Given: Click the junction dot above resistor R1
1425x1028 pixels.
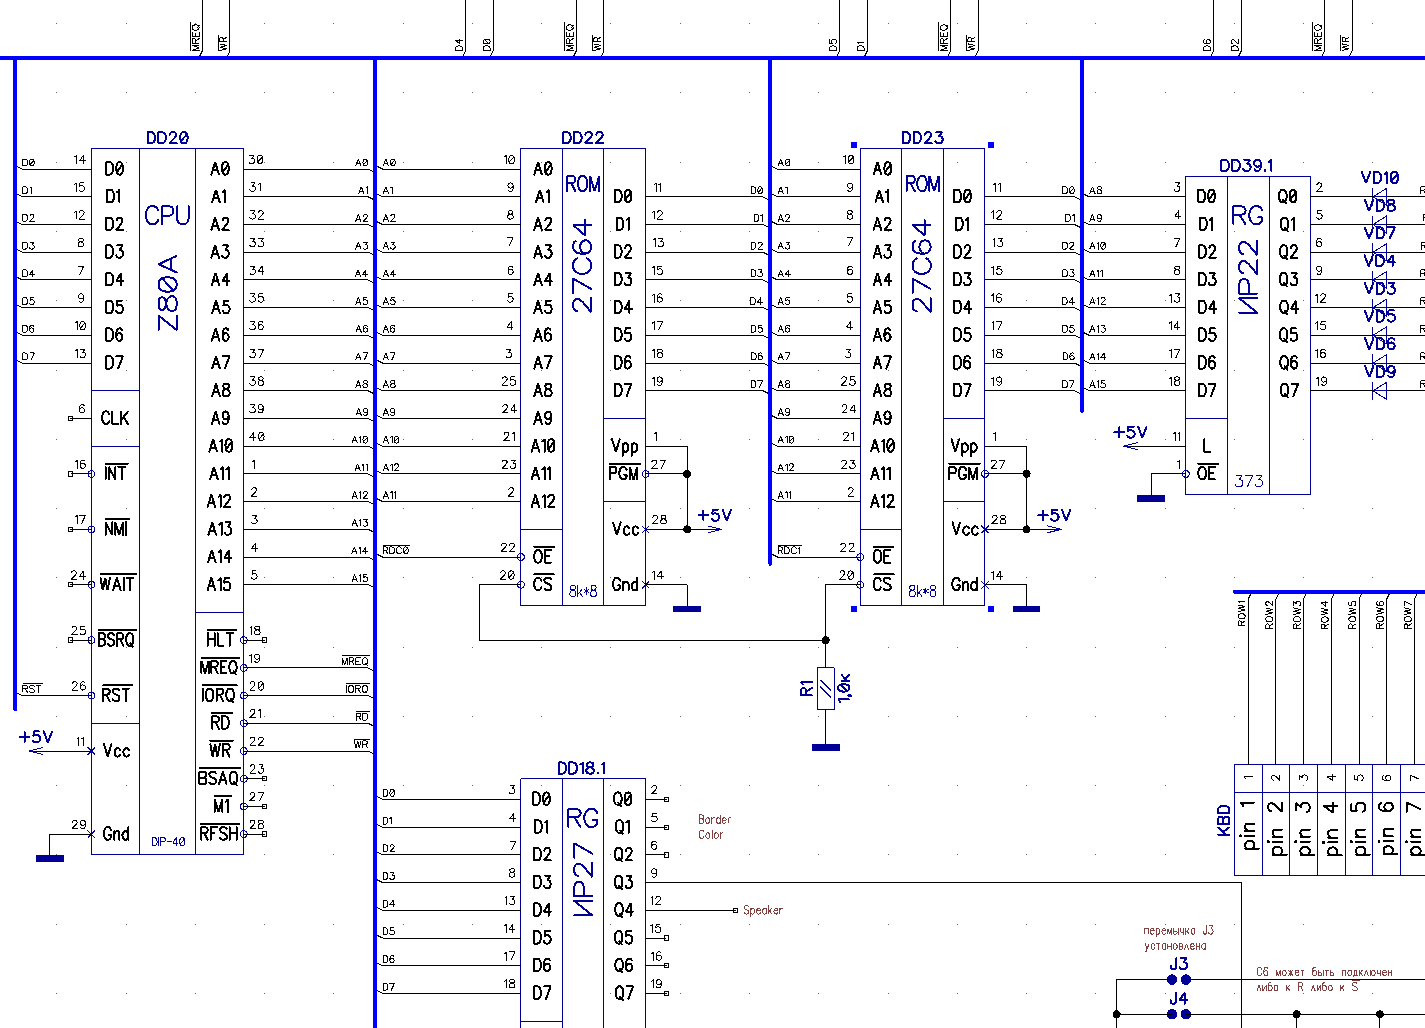Looking at the screenshot, I should pos(825,639).
